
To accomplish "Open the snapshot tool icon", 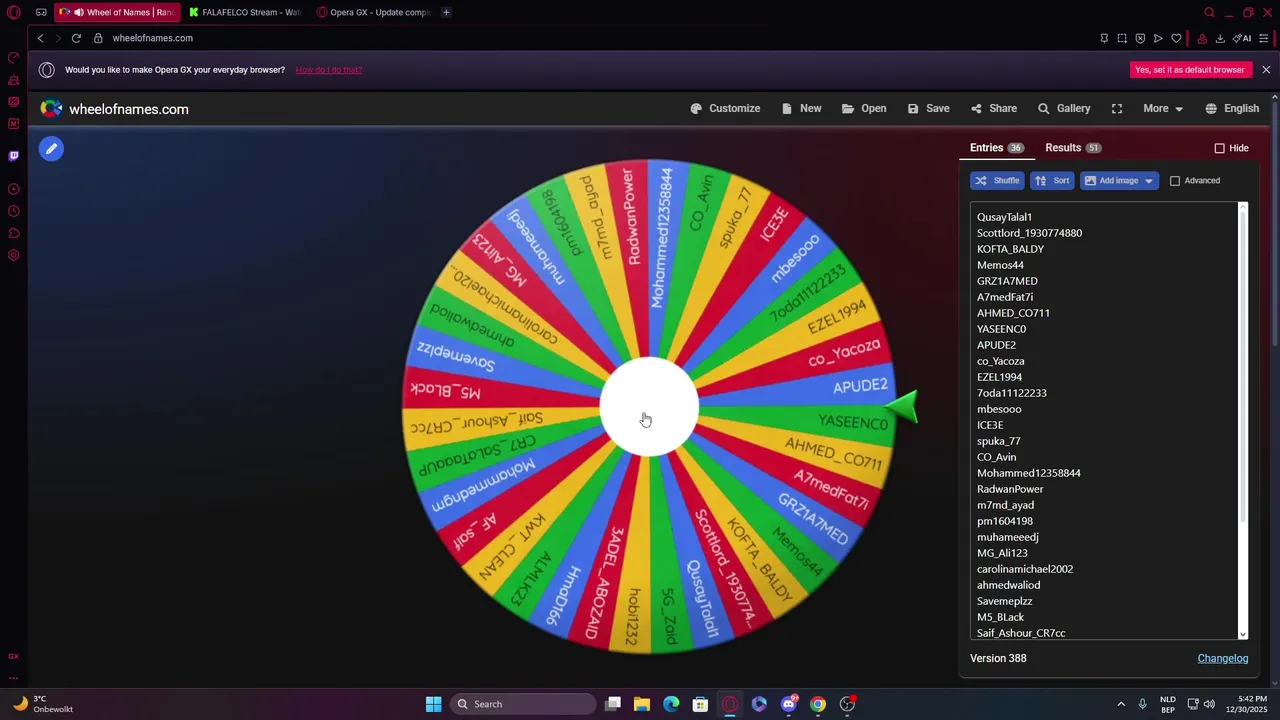I will pyautogui.click(x=1122, y=38).
